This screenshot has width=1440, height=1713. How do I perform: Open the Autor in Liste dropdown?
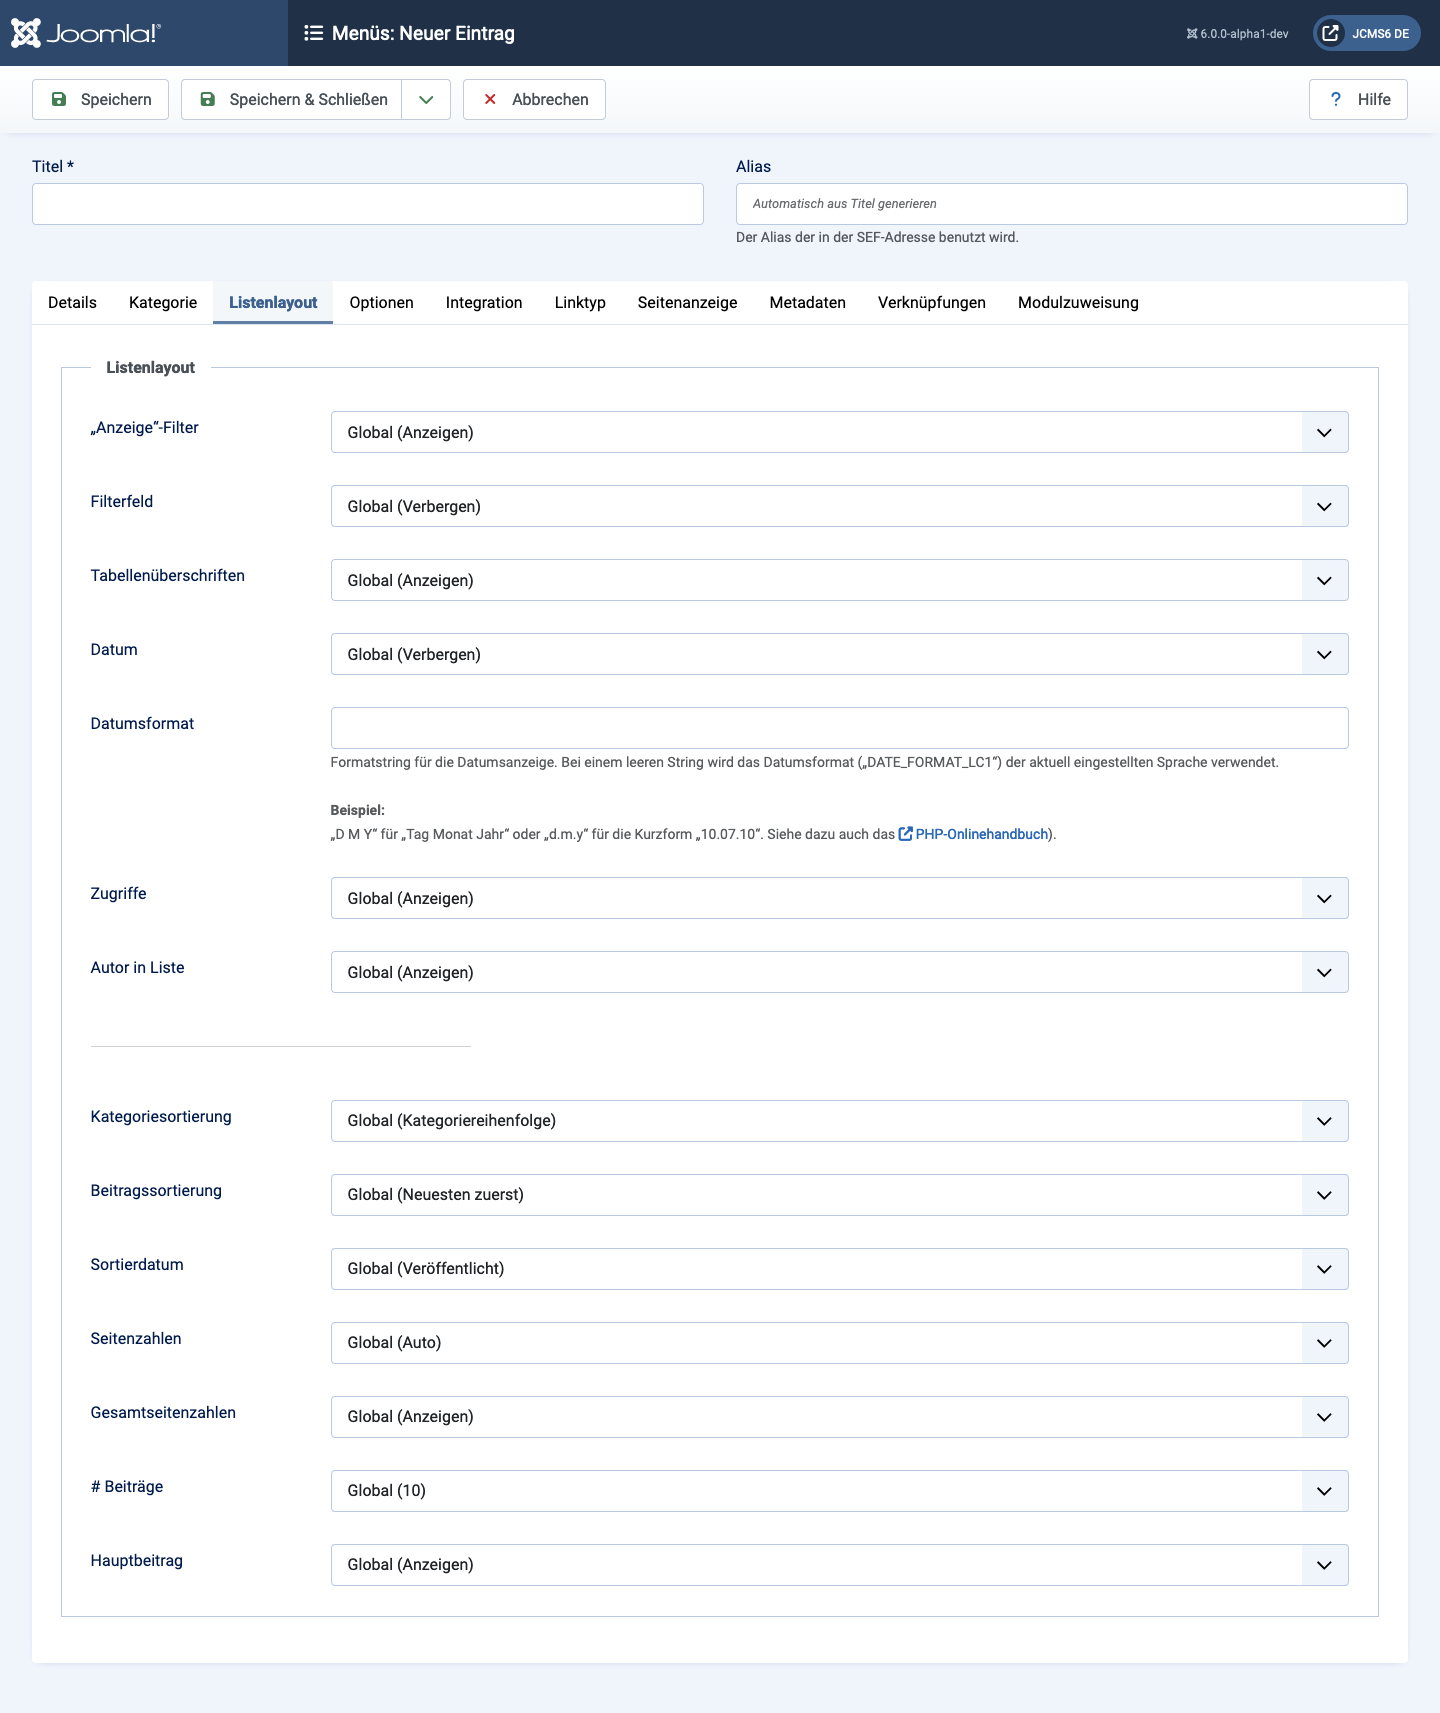point(840,972)
